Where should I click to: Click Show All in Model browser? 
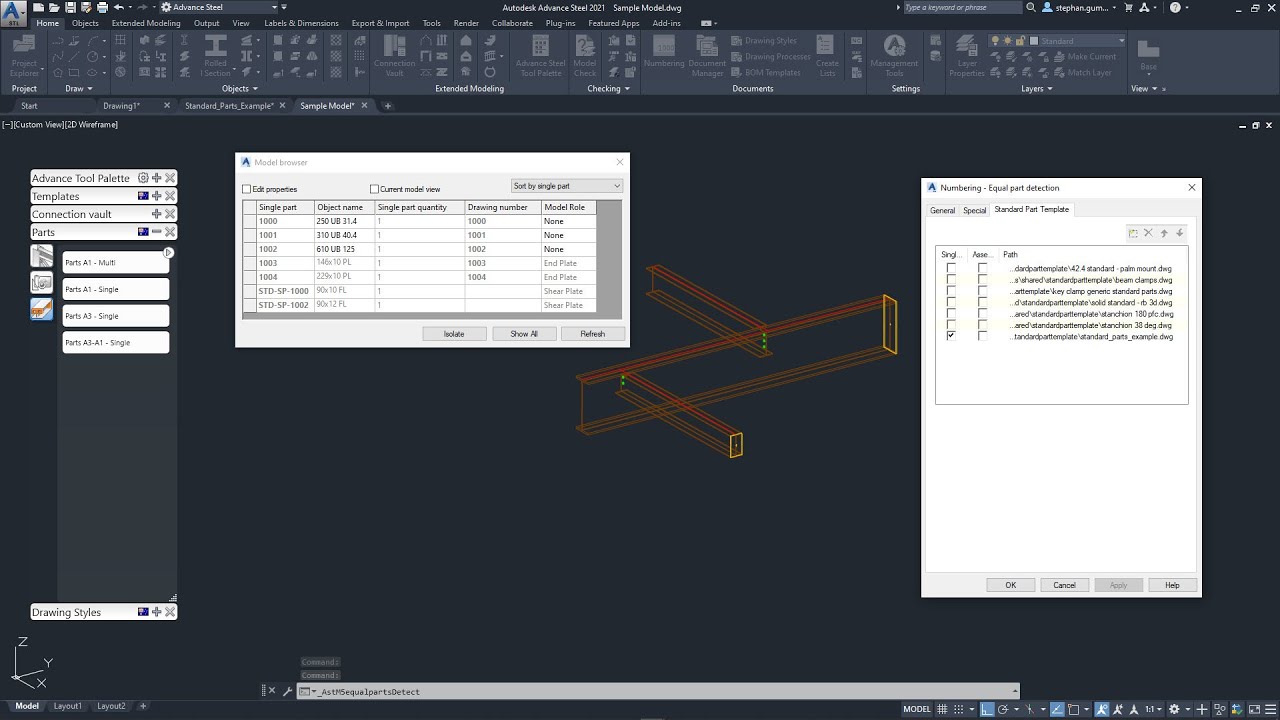click(524, 334)
